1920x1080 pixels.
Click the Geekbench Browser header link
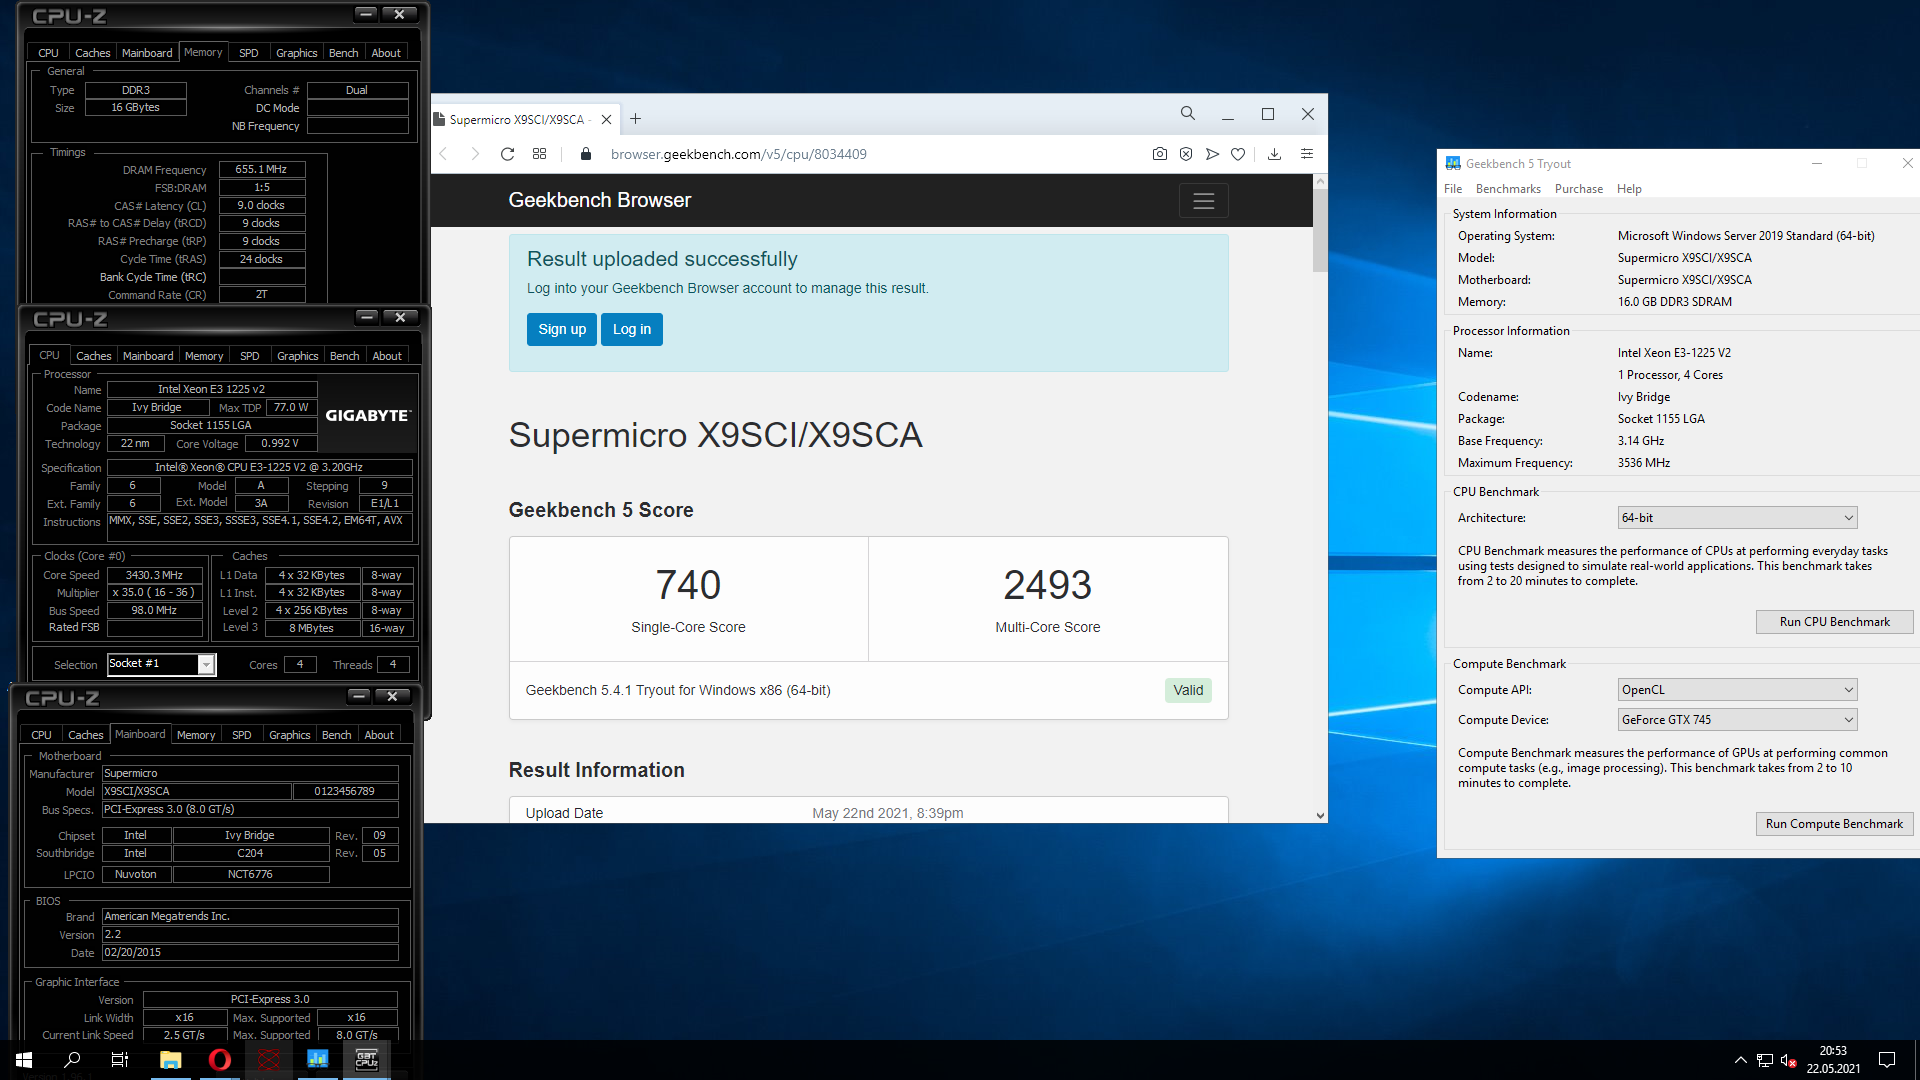point(600,200)
